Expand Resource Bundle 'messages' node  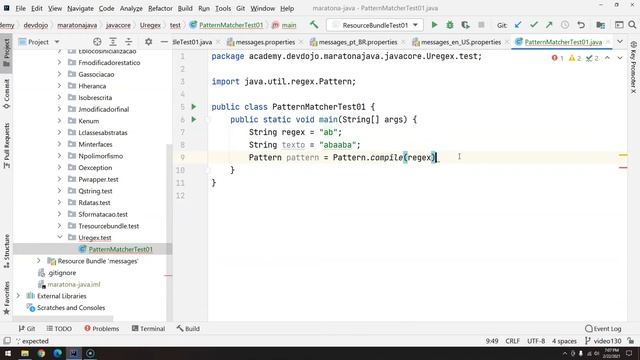pos(39,260)
